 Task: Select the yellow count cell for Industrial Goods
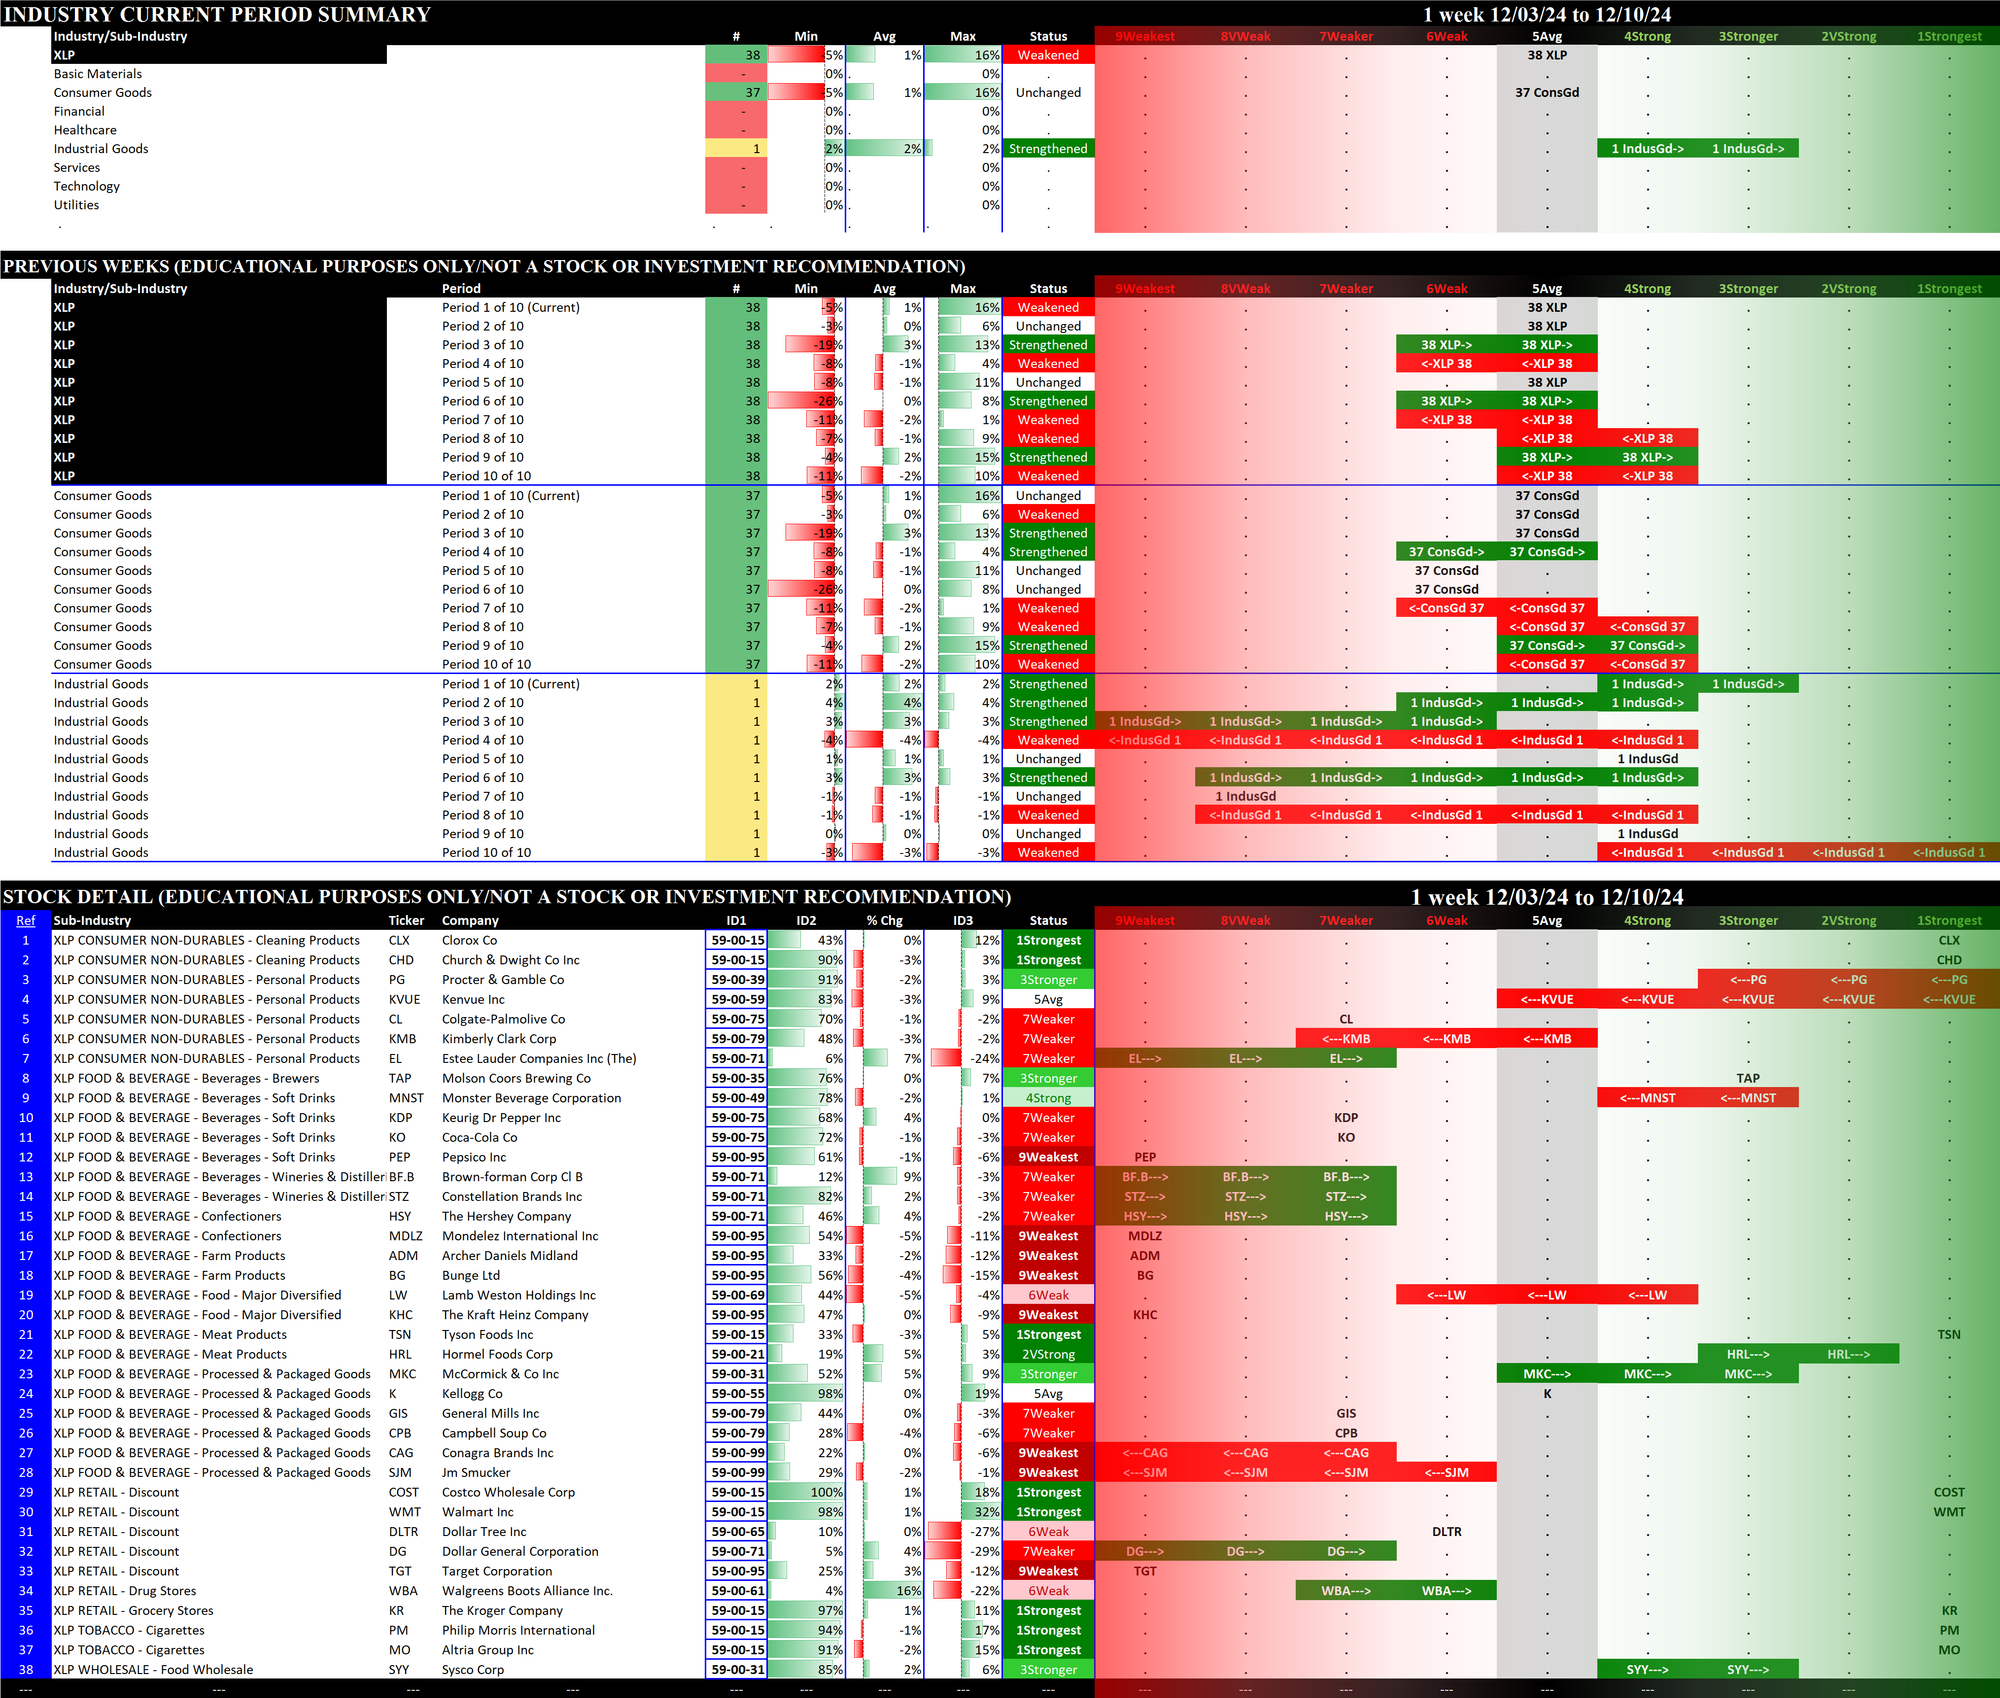coord(736,149)
